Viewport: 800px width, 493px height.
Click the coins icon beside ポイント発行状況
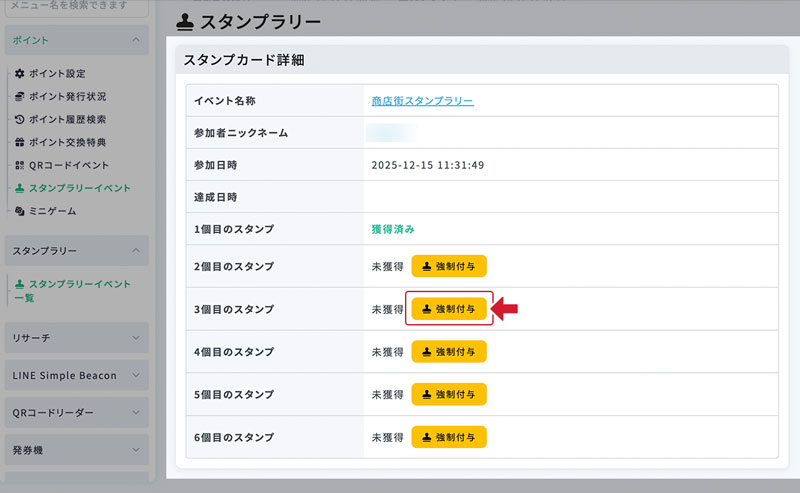click(20, 97)
